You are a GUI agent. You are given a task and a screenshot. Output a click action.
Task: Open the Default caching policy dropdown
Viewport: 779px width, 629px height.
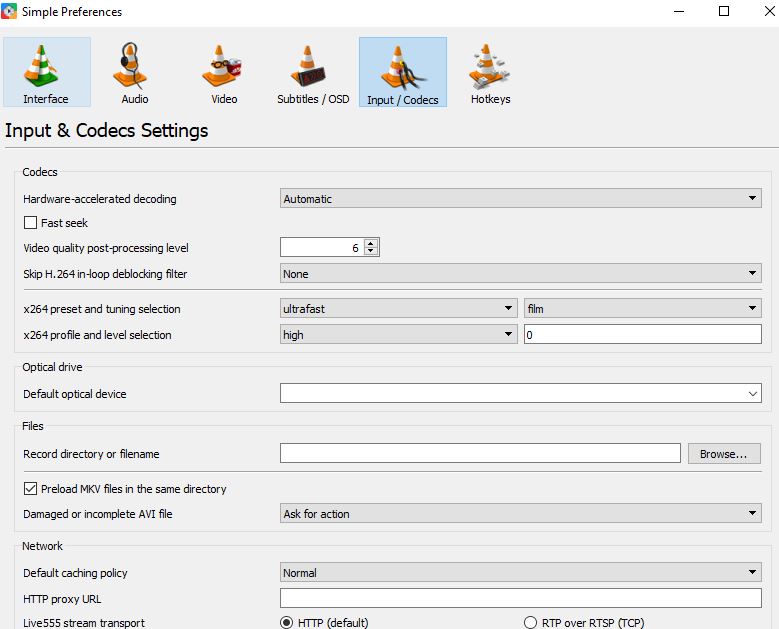(521, 572)
